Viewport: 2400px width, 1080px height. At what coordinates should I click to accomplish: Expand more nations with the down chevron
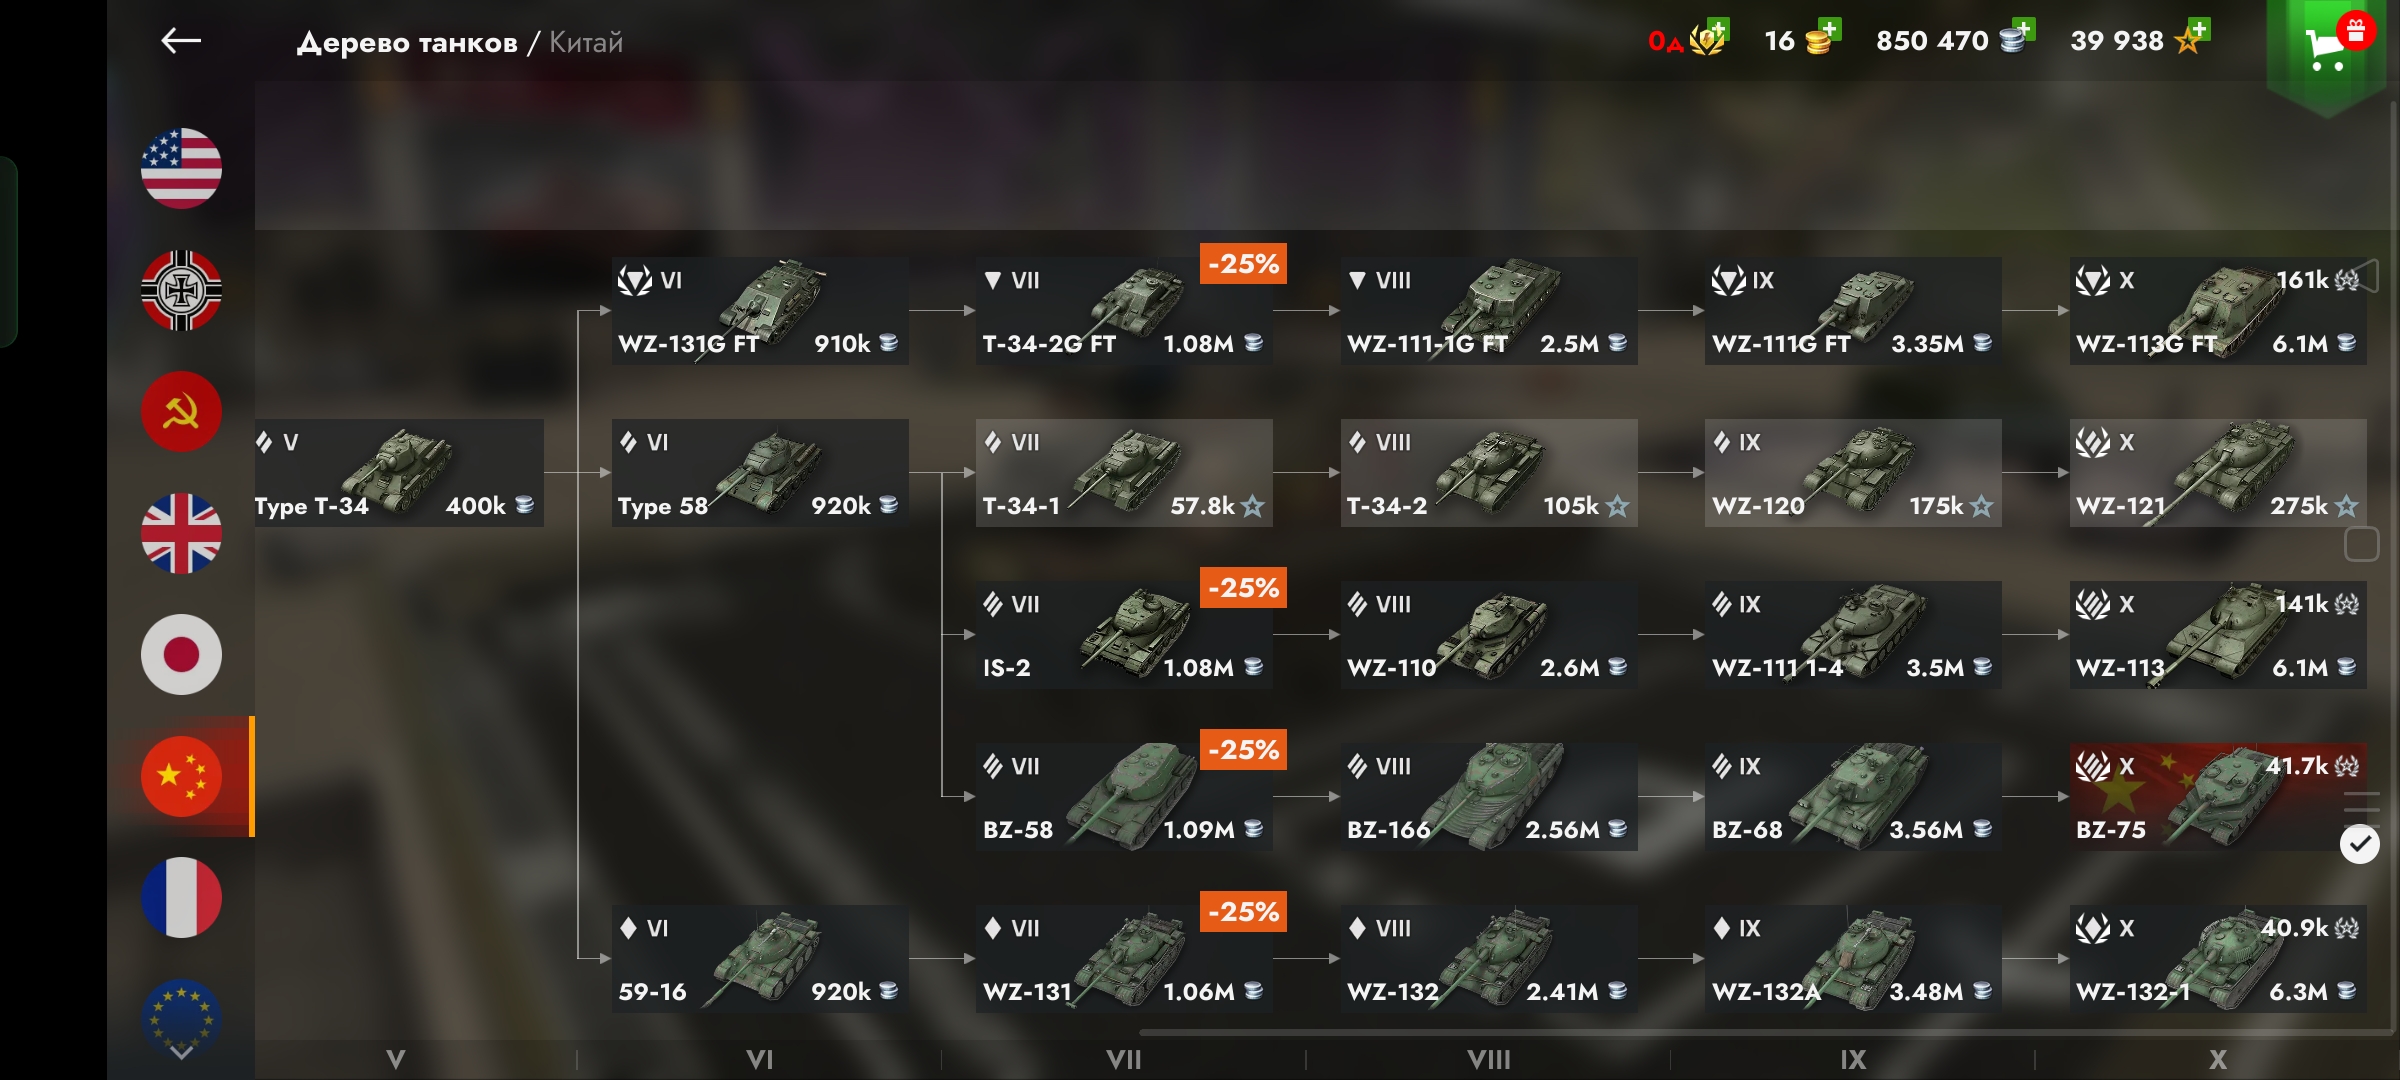[181, 1052]
